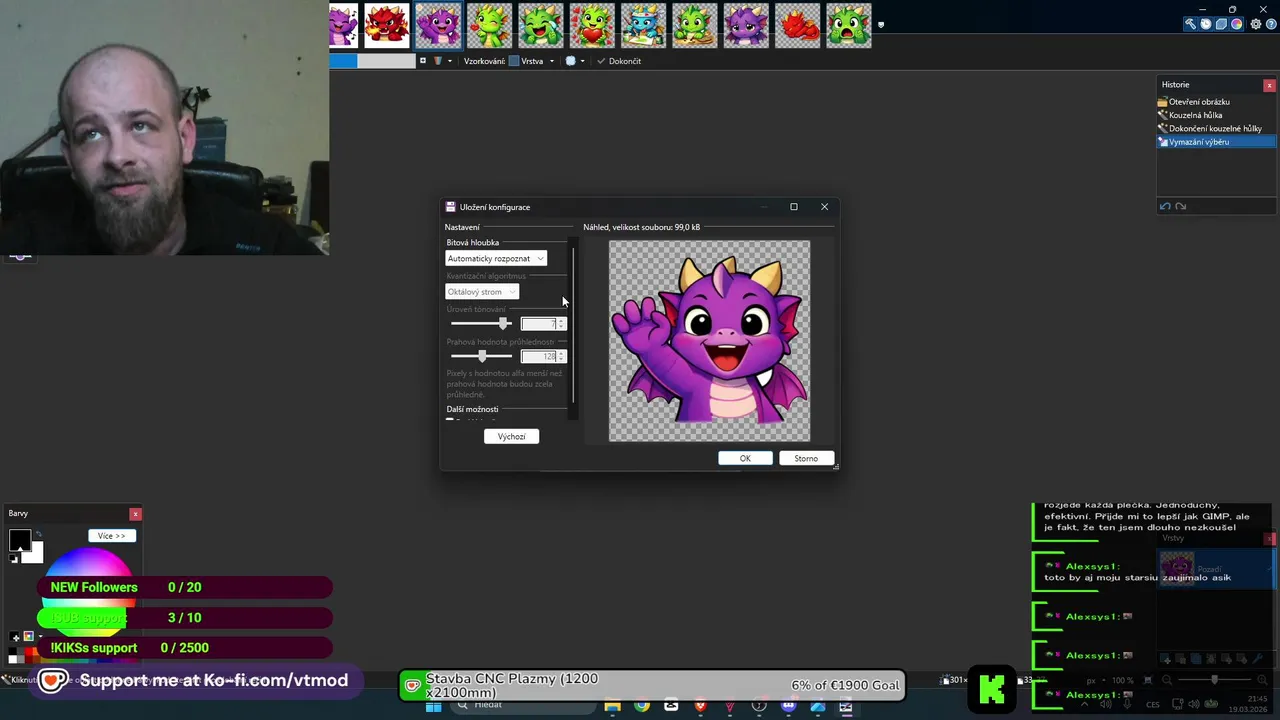This screenshot has height=720, width=1280.
Task: Move the Úroveň tónování slider handle
Action: [504, 323]
